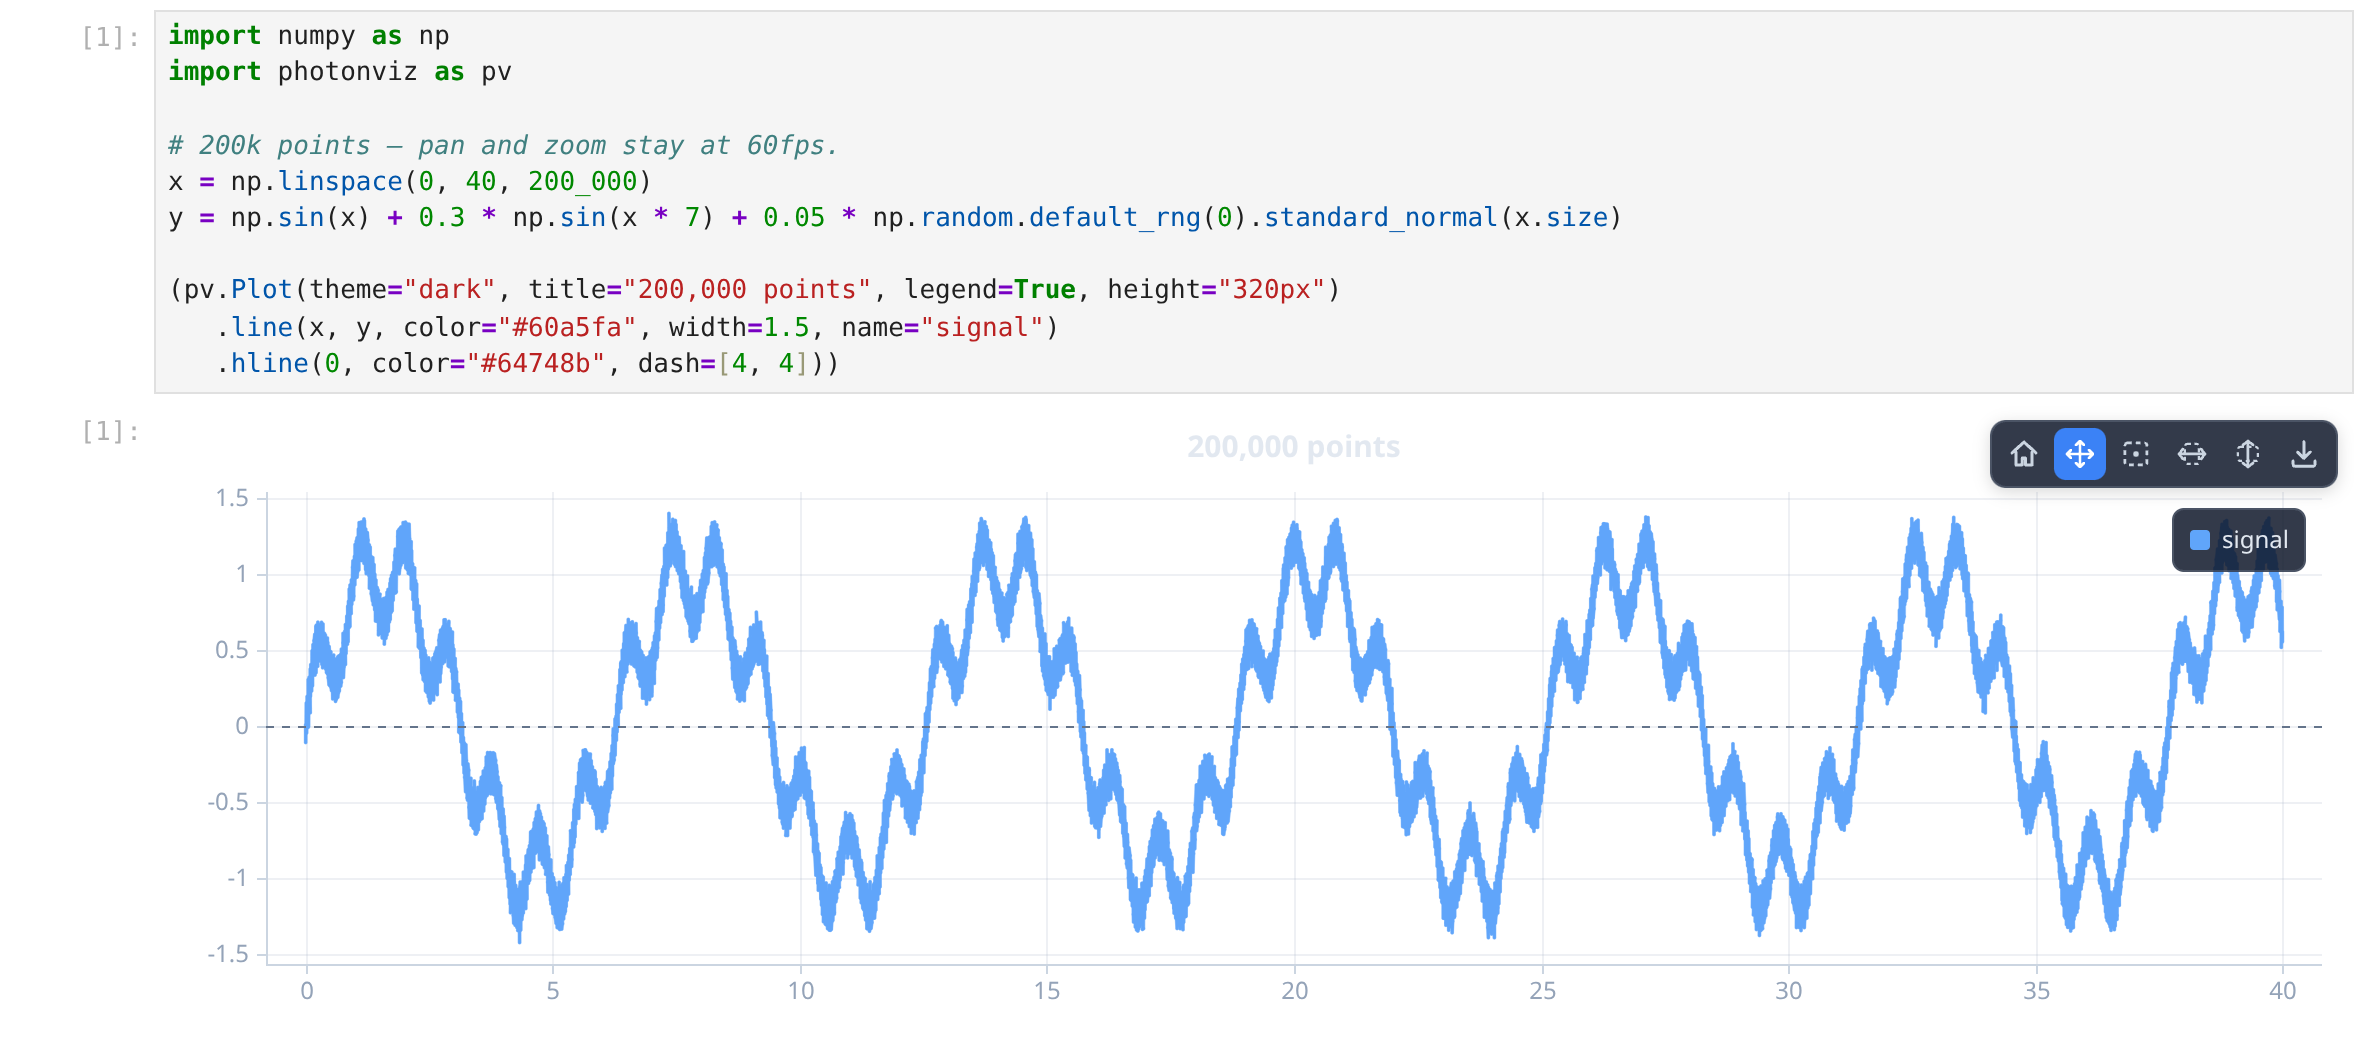Click the plot title '200,000 points'
Image resolution: width=2364 pixels, height=1054 pixels.
[x=1293, y=447]
